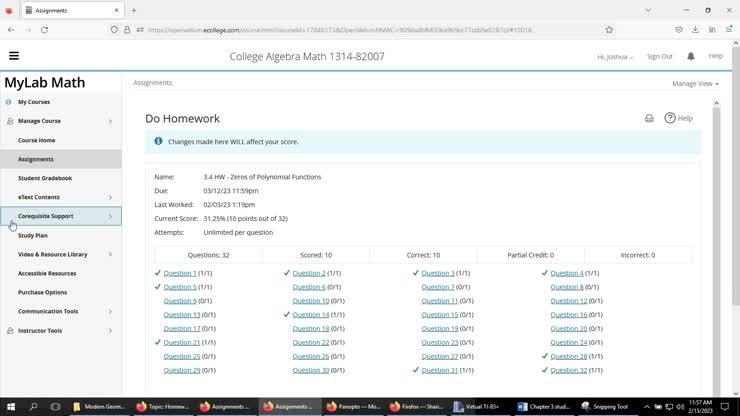
Task: Click the notifications bell icon
Action: tap(690, 56)
